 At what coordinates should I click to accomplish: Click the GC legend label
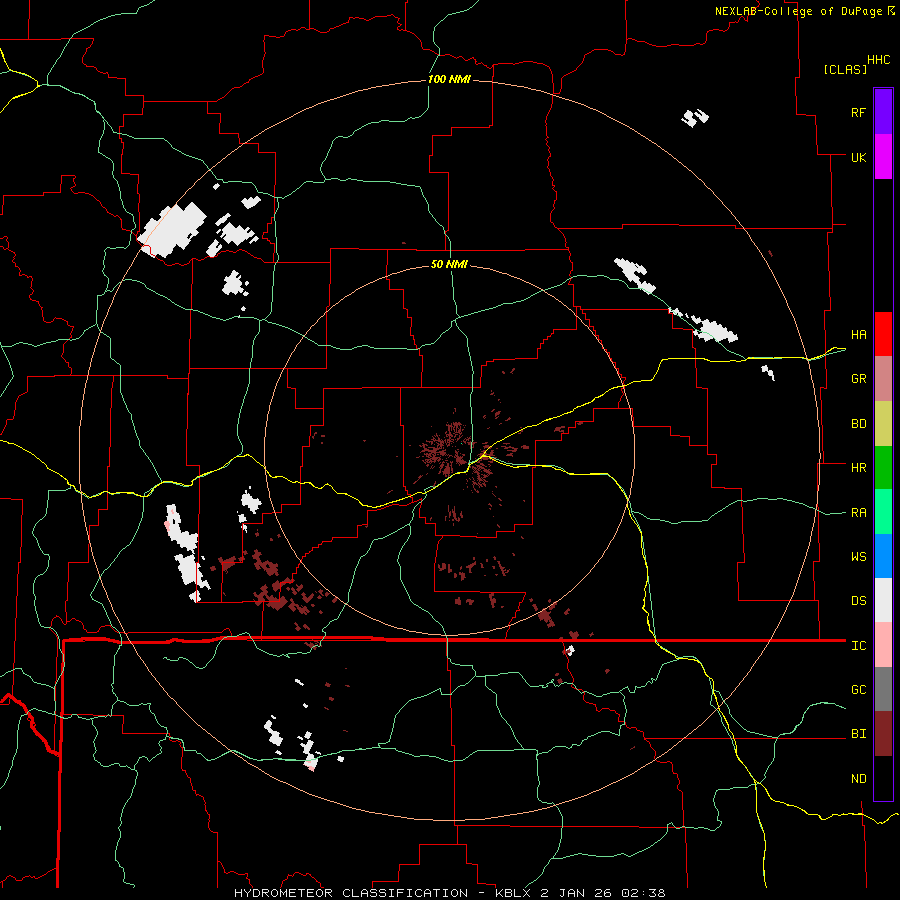tap(859, 690)
